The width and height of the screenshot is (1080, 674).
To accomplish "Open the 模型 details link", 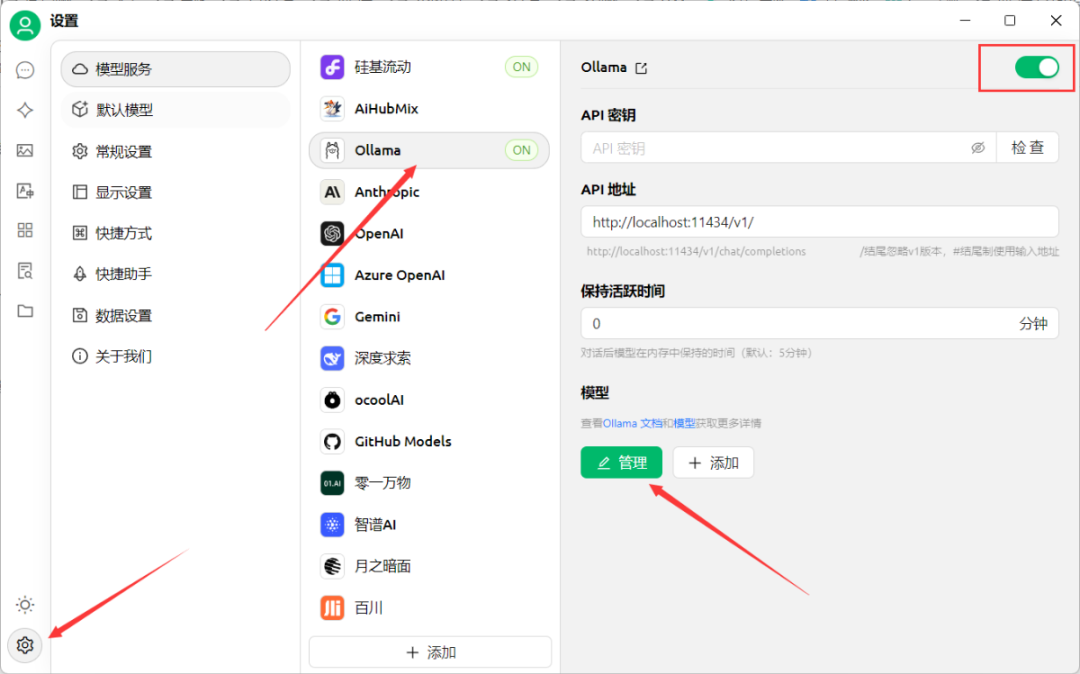I will point(684,423).
